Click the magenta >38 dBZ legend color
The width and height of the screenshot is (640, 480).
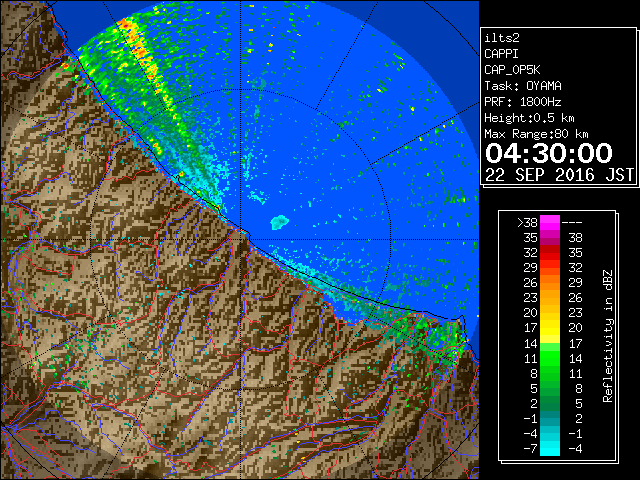[550, 223]
